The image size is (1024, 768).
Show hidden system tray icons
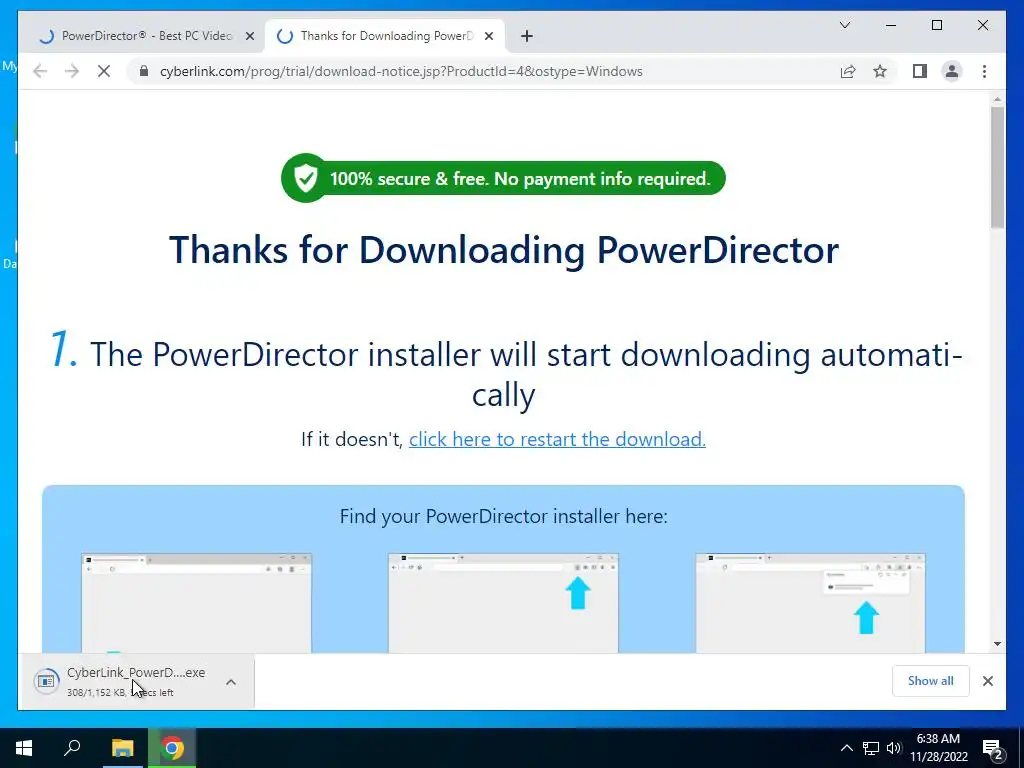point(846,748)
